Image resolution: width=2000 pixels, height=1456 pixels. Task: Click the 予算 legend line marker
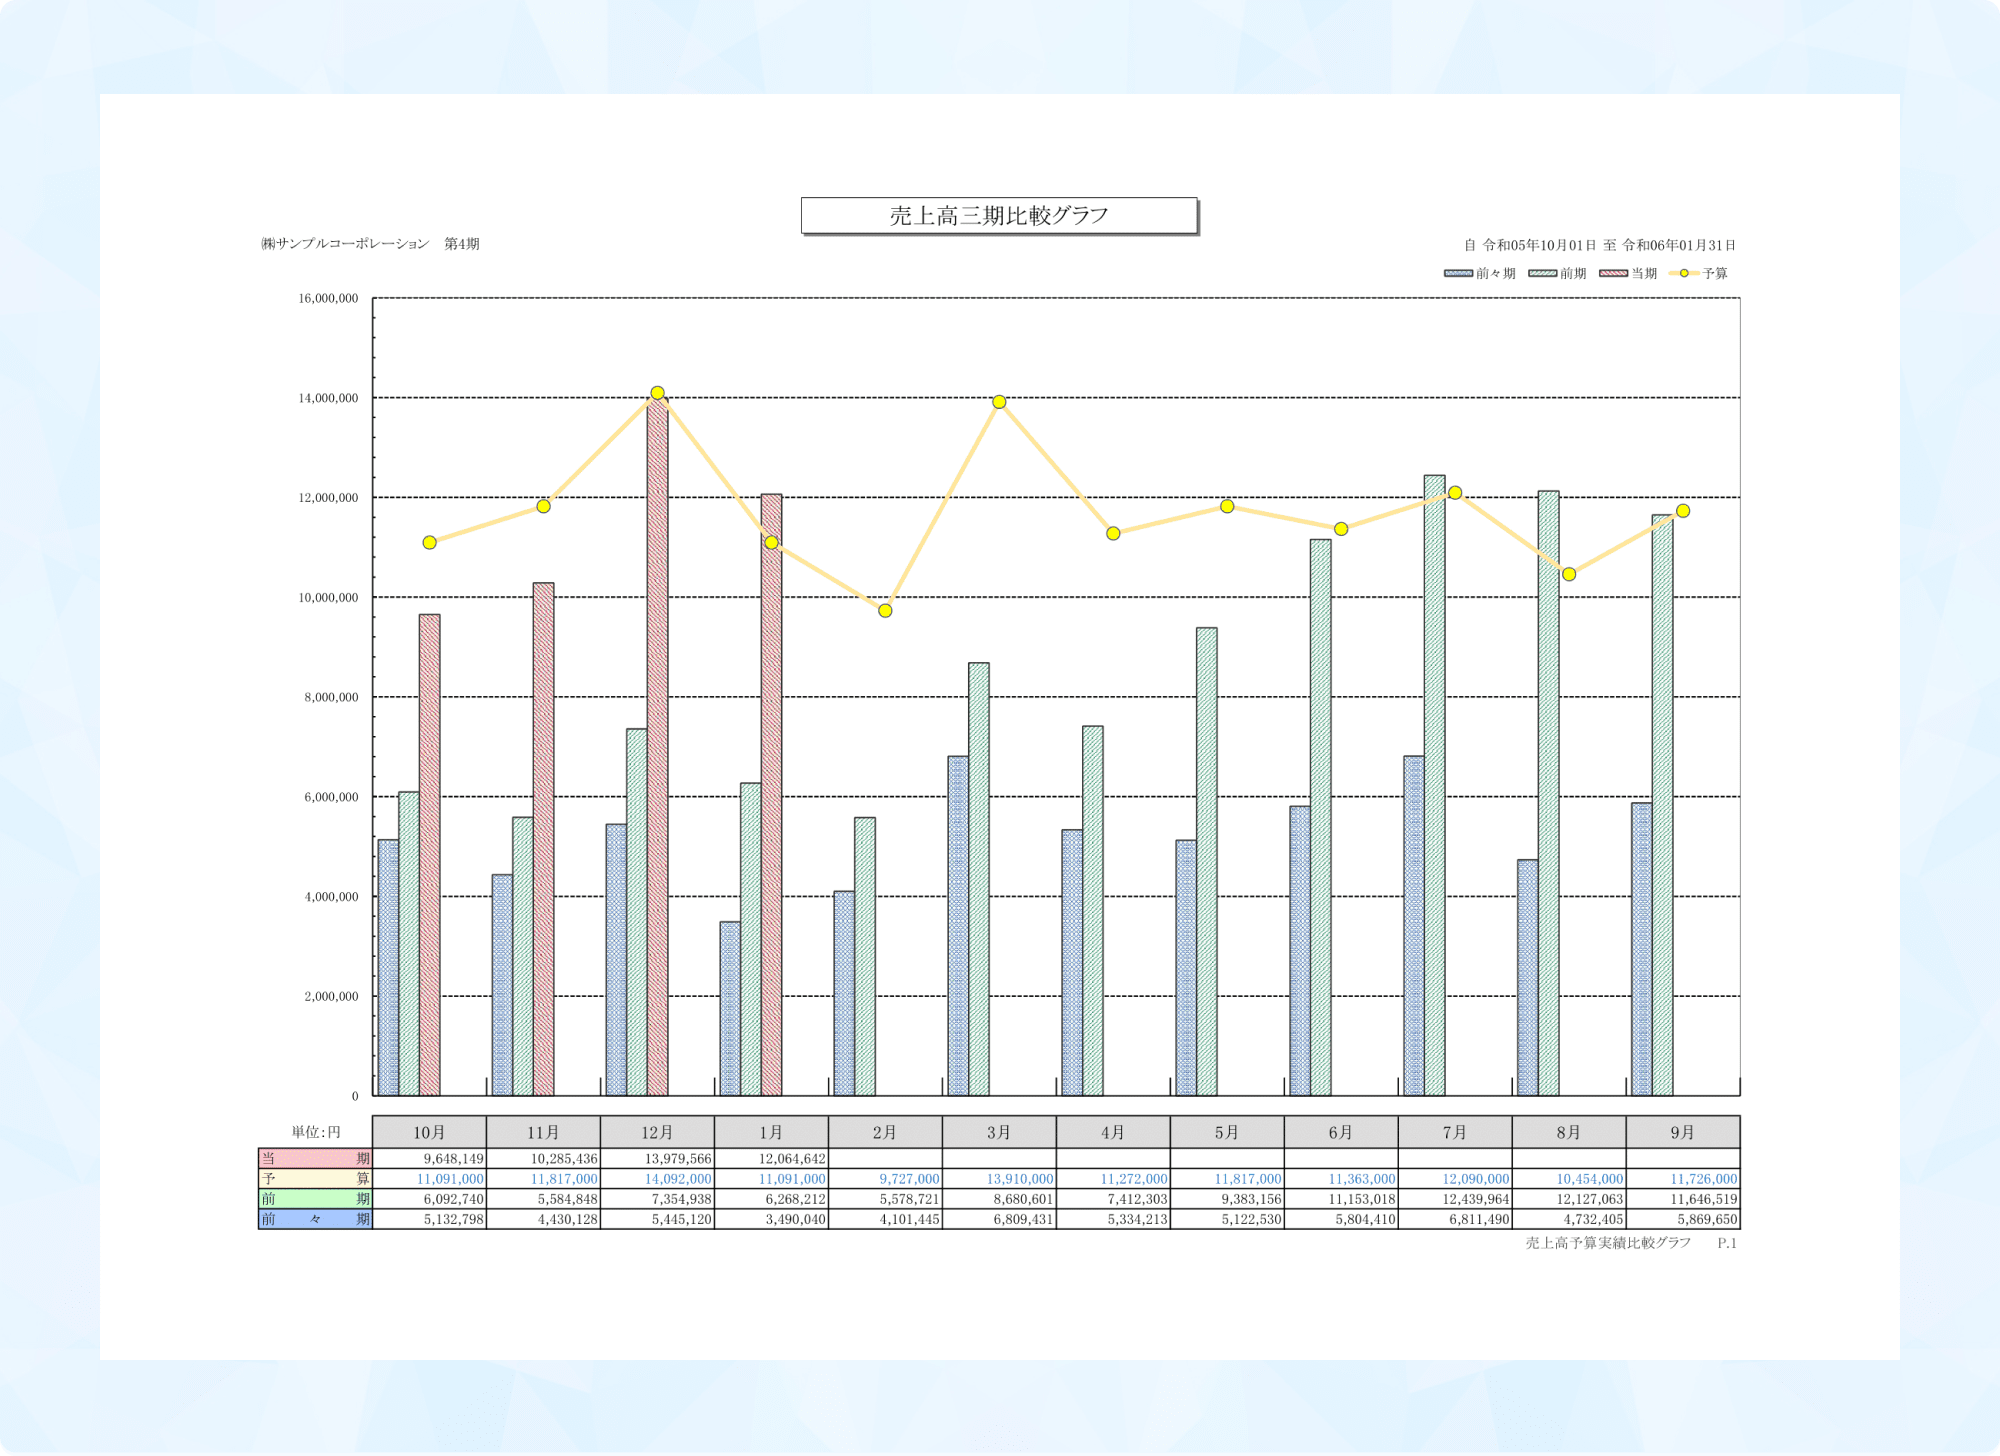tap(1684, 273)
